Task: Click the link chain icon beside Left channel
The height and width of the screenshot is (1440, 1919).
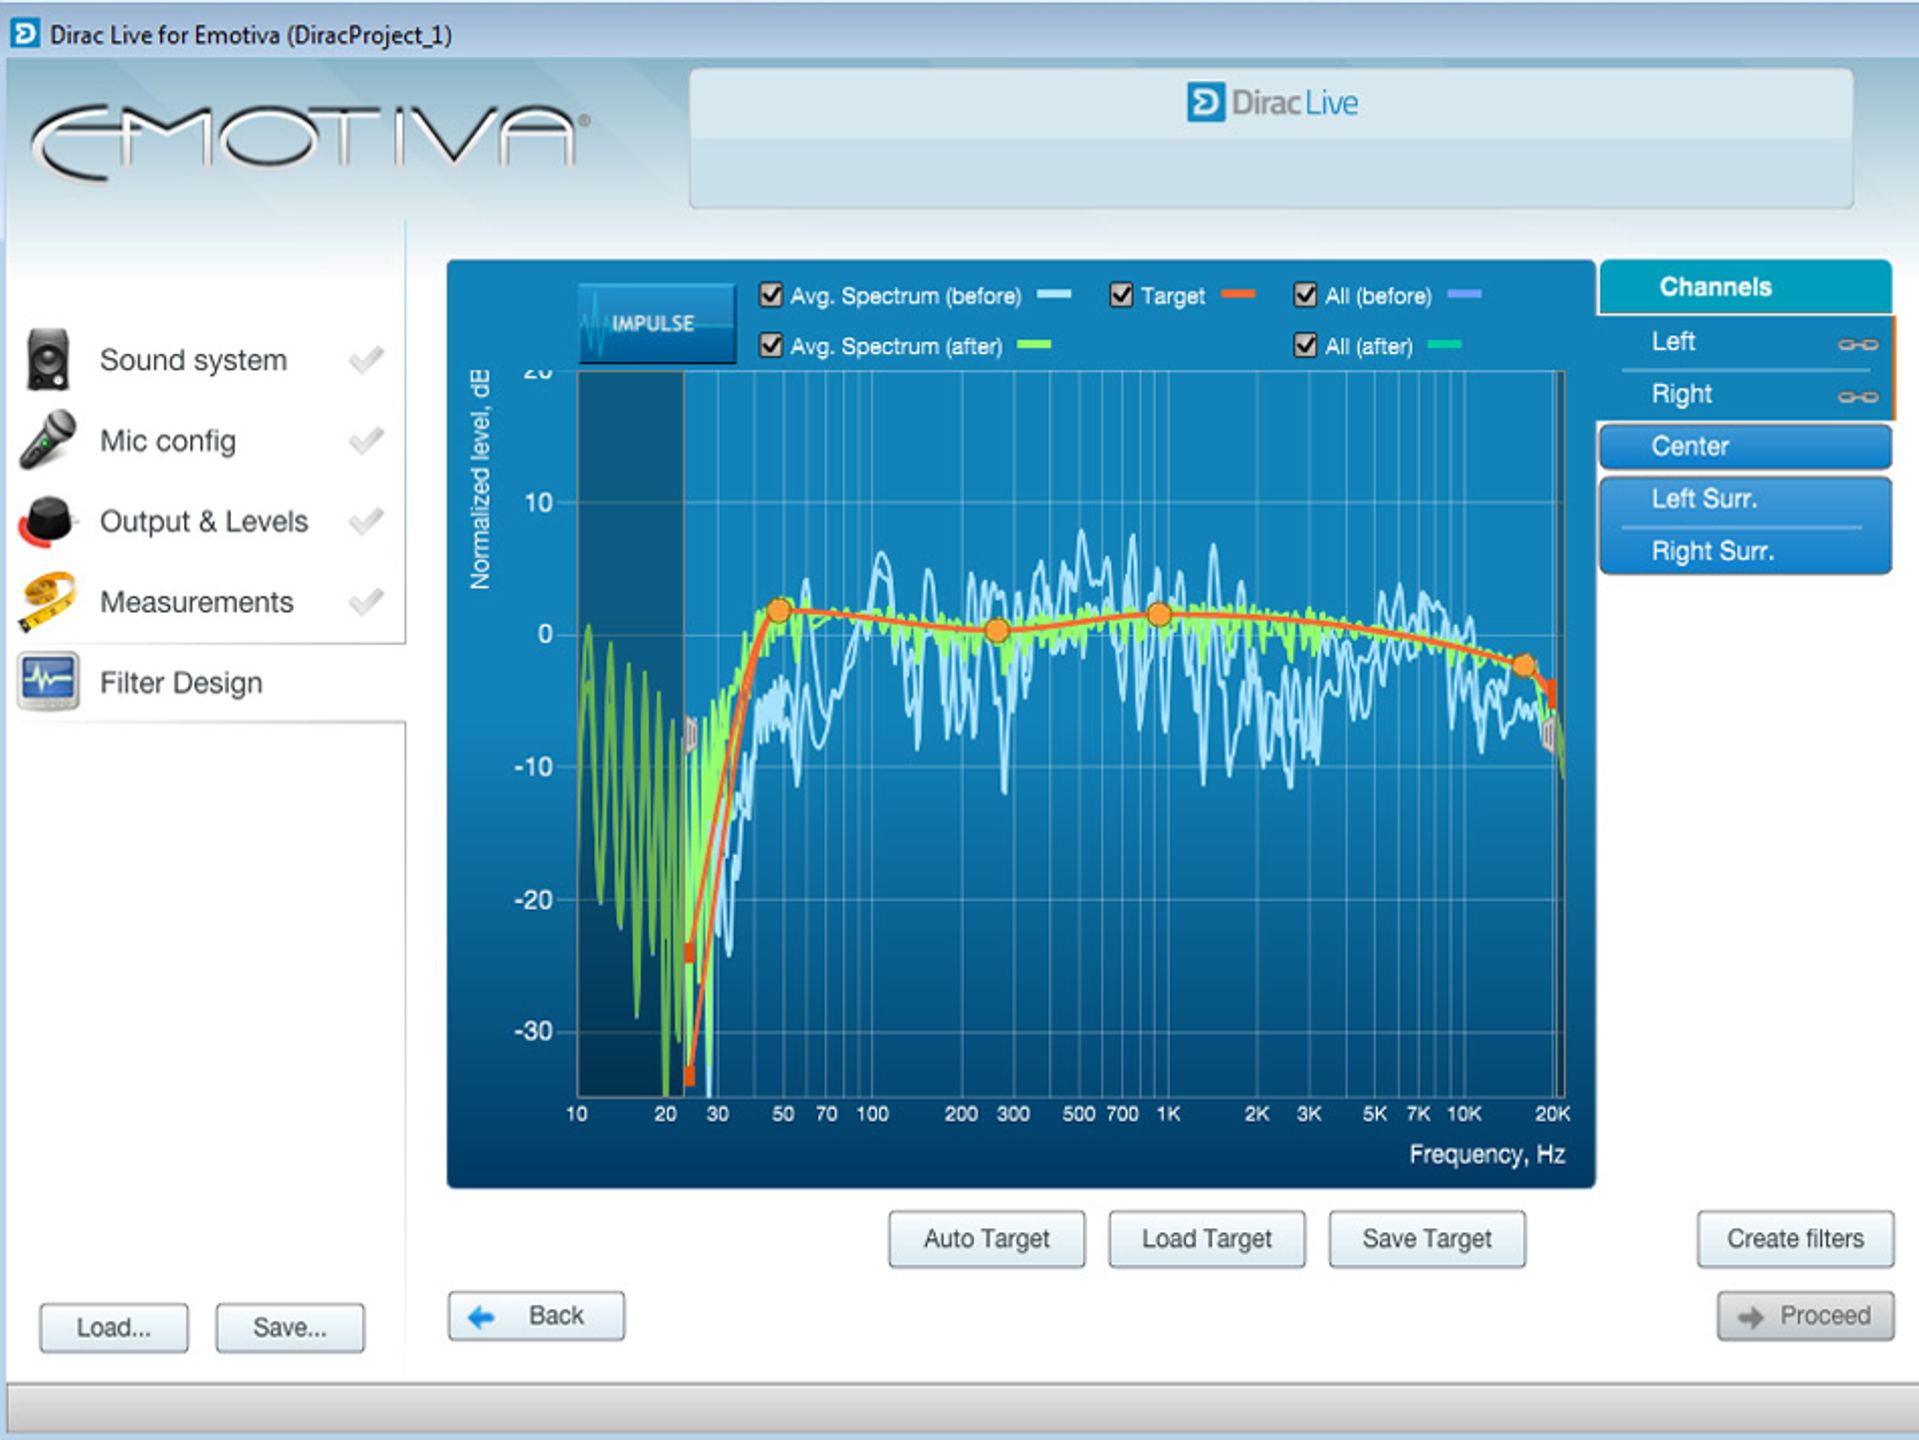Action: tap(1857, 345)
